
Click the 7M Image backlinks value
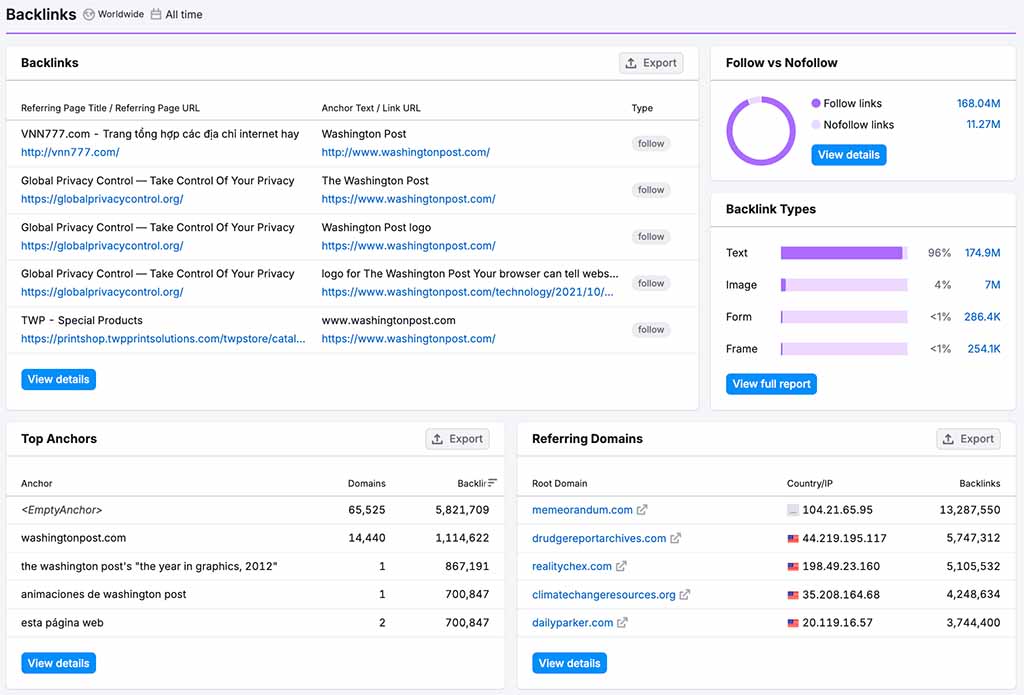coord(992,285)
